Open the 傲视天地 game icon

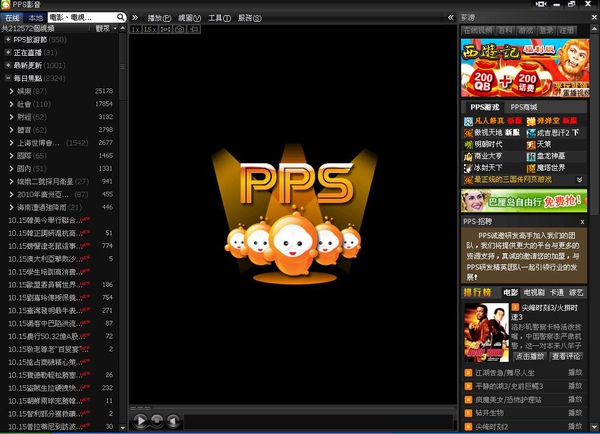(x=468, y=133)
